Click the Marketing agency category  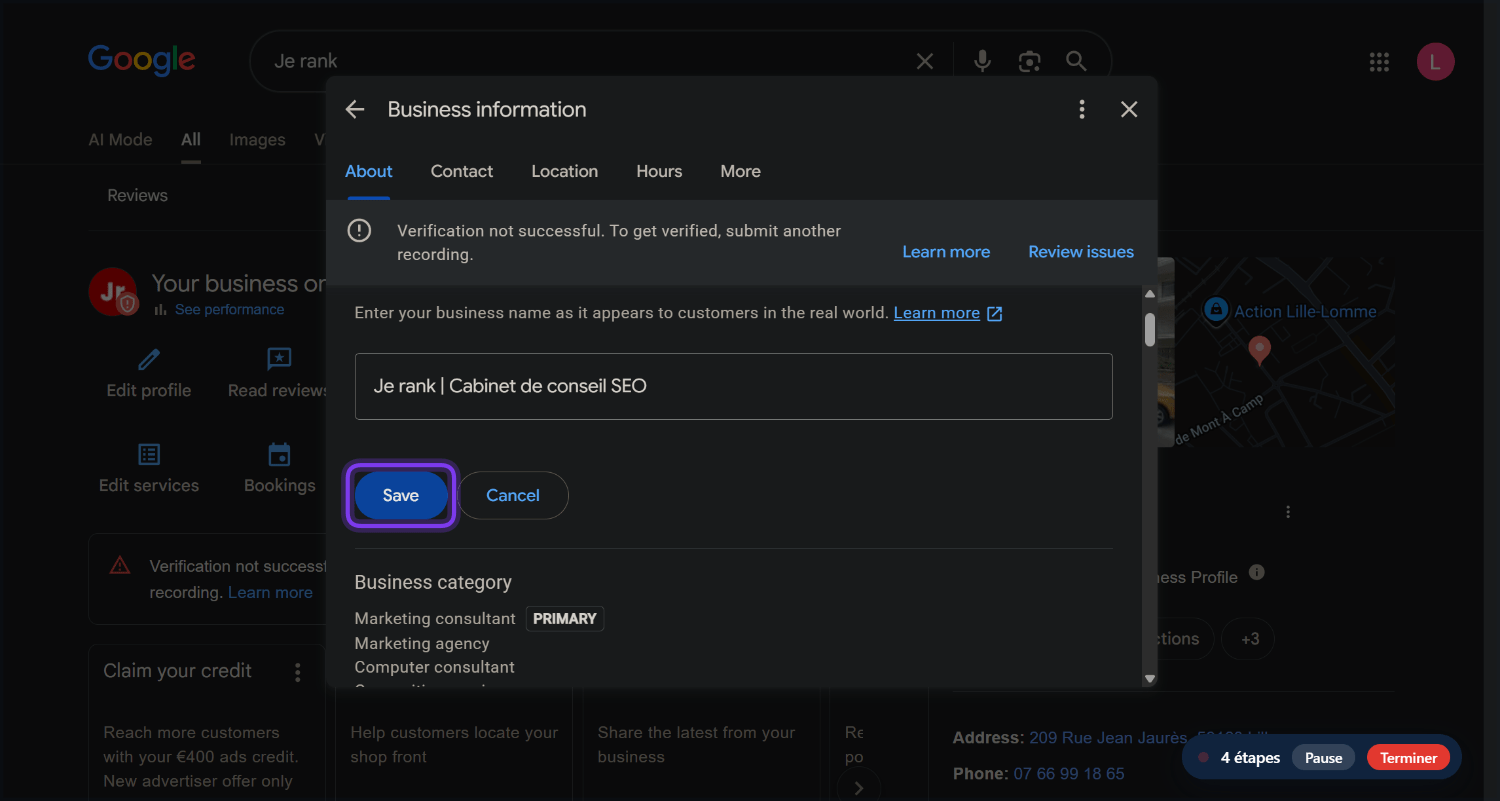click(422, 644)
